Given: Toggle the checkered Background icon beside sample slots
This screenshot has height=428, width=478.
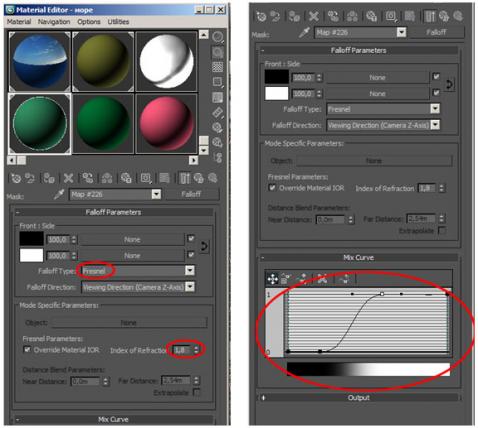Looking at the screenshot, I should pyautogui.click(x=218, y=67).
